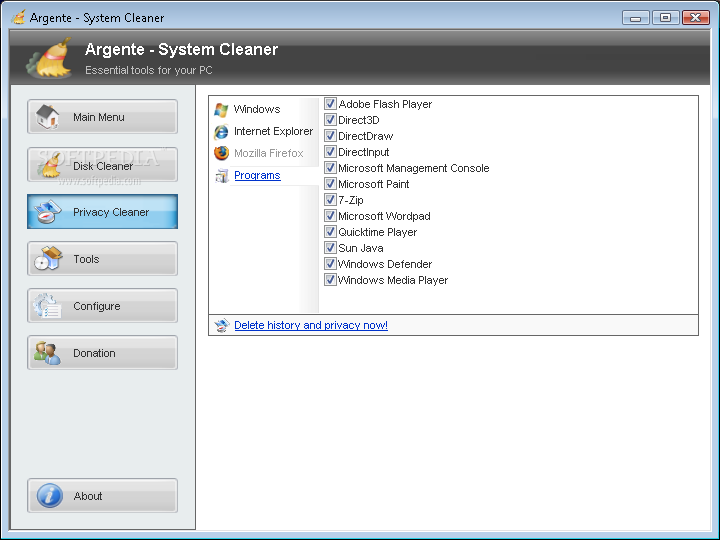
Task: Click the Microsoft Management Console label
Action: (414, 168)
